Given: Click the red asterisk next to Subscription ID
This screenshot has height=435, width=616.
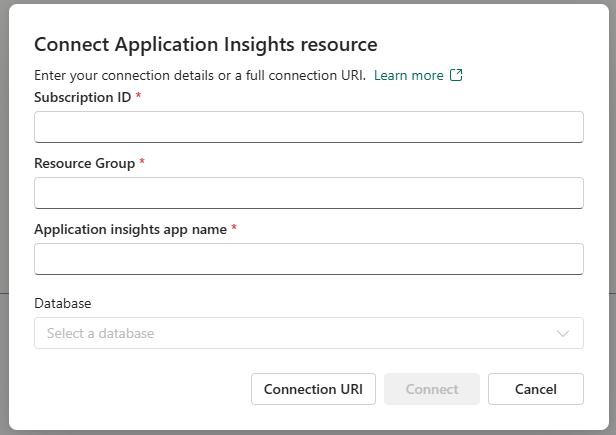Looking at the screenshot, I should click(x=138, y=97).
